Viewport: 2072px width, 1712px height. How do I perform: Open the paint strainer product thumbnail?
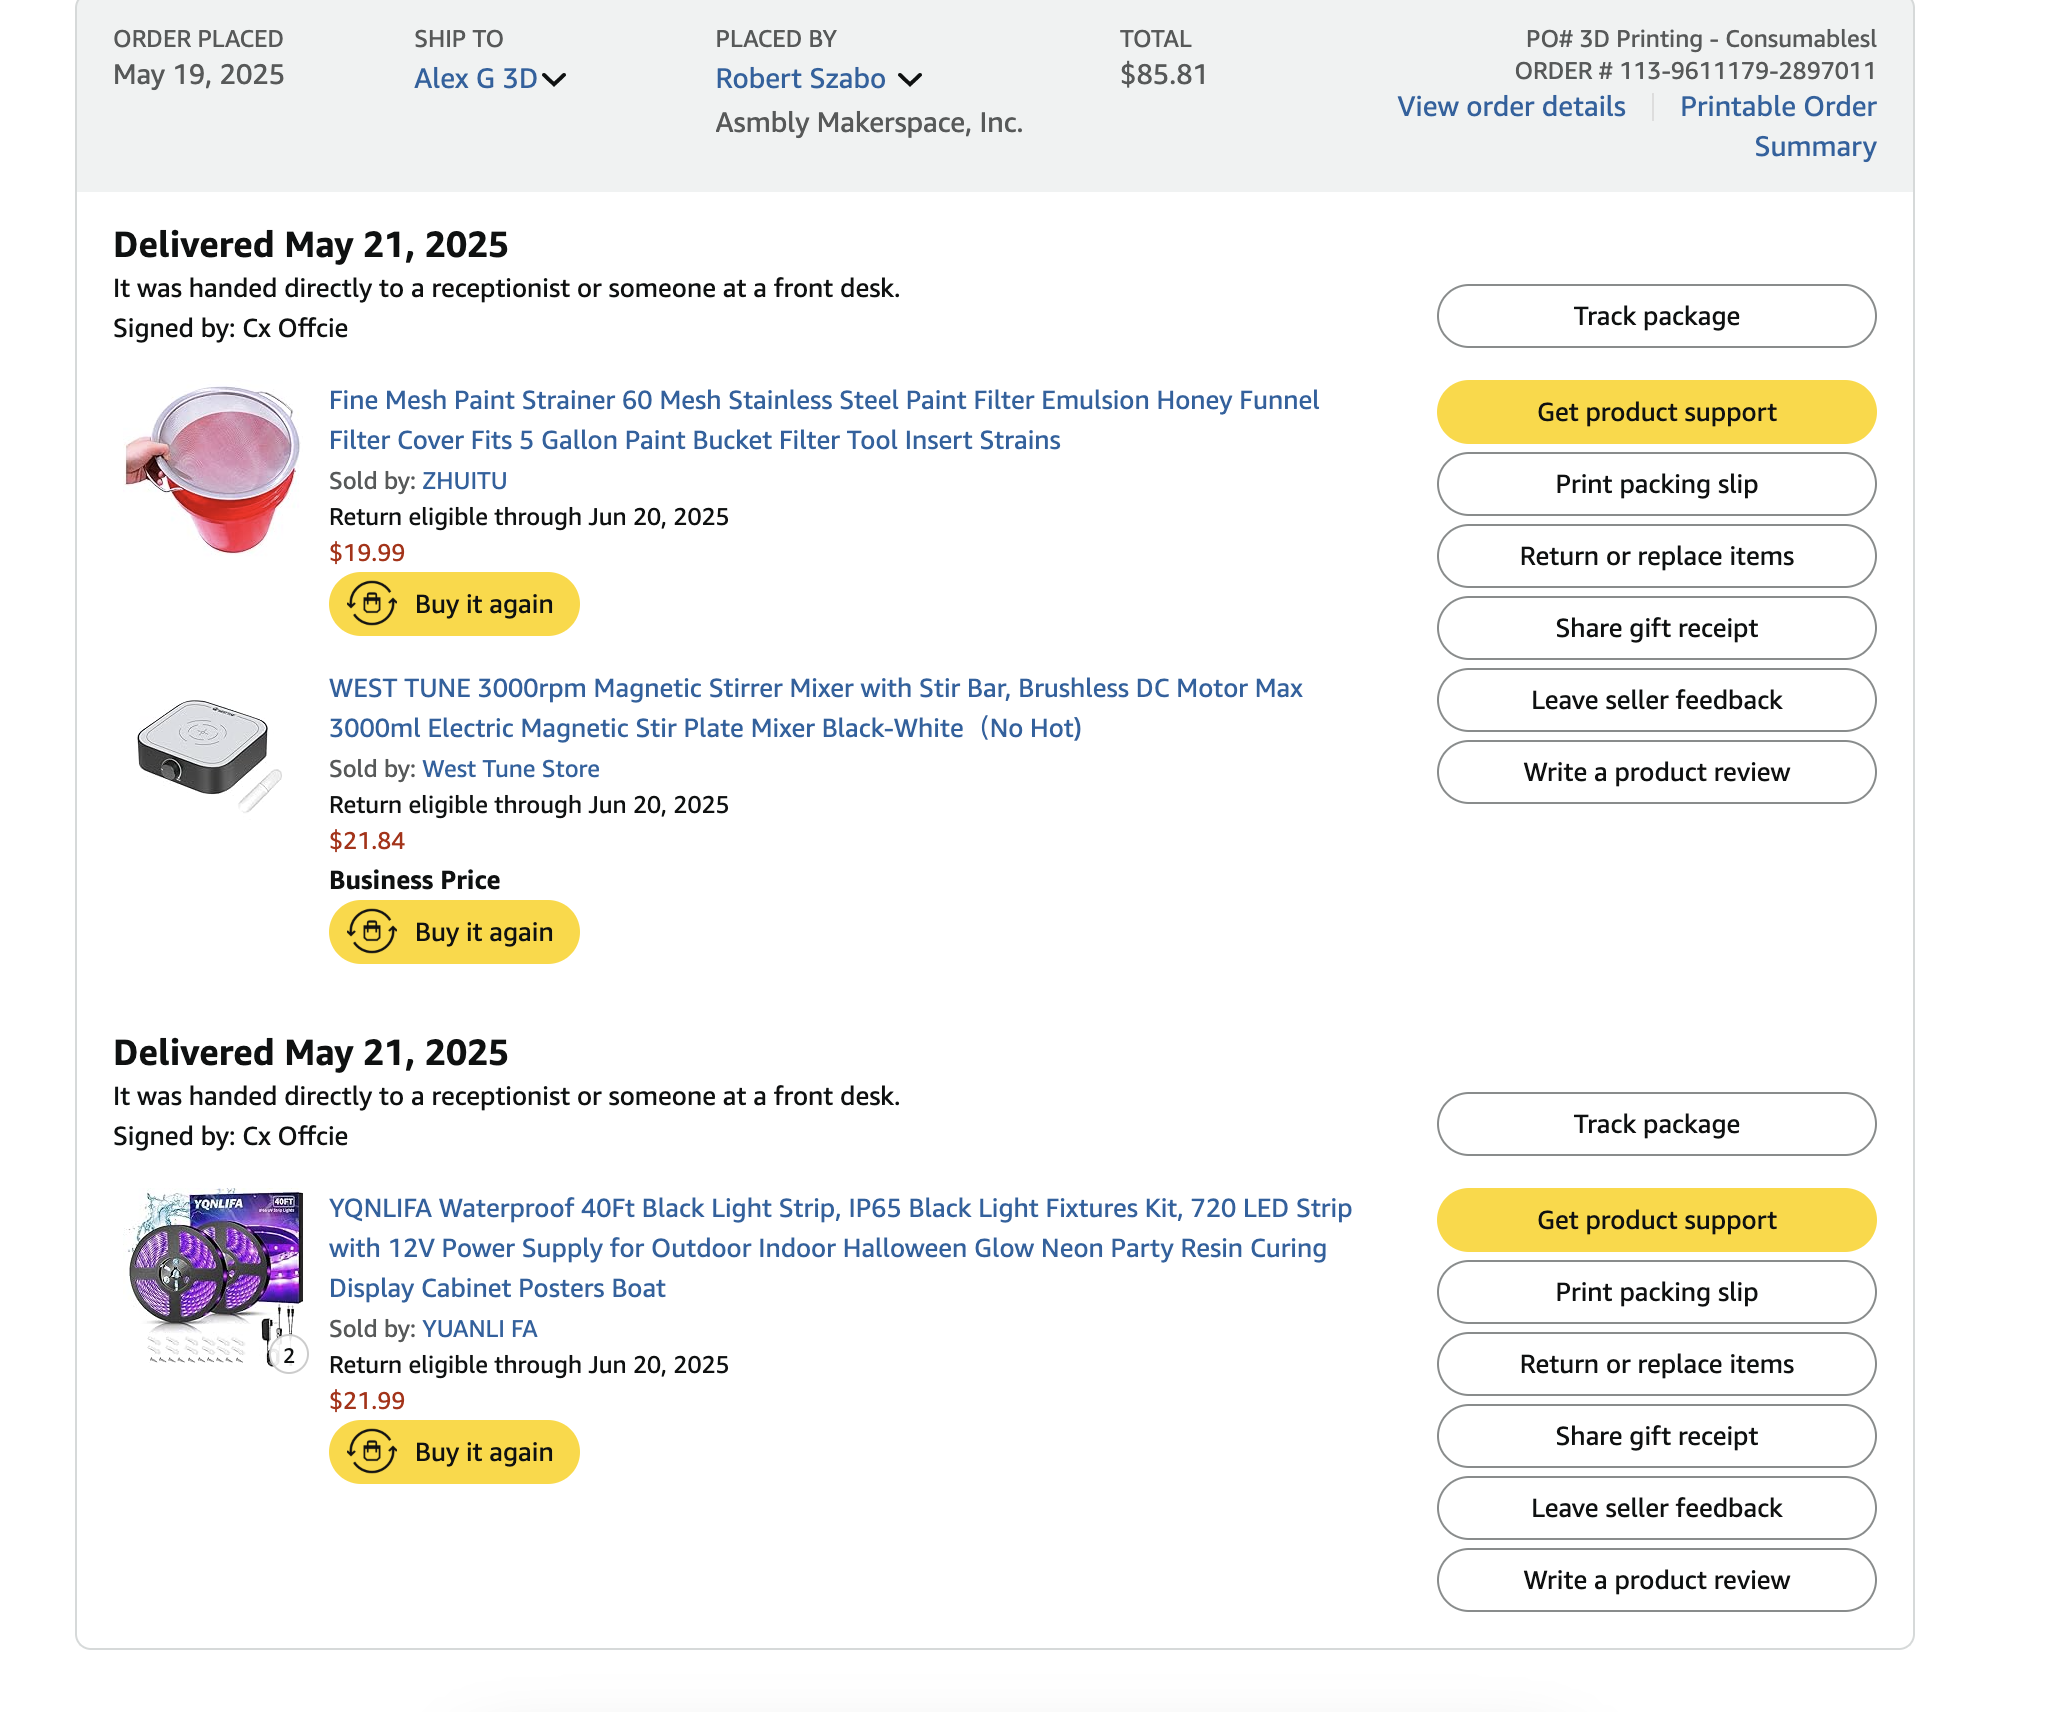(x=213, y=470)
